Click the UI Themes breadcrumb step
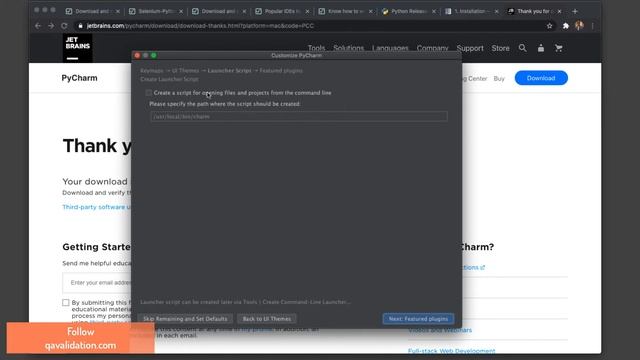 click(x=185, y=71)
